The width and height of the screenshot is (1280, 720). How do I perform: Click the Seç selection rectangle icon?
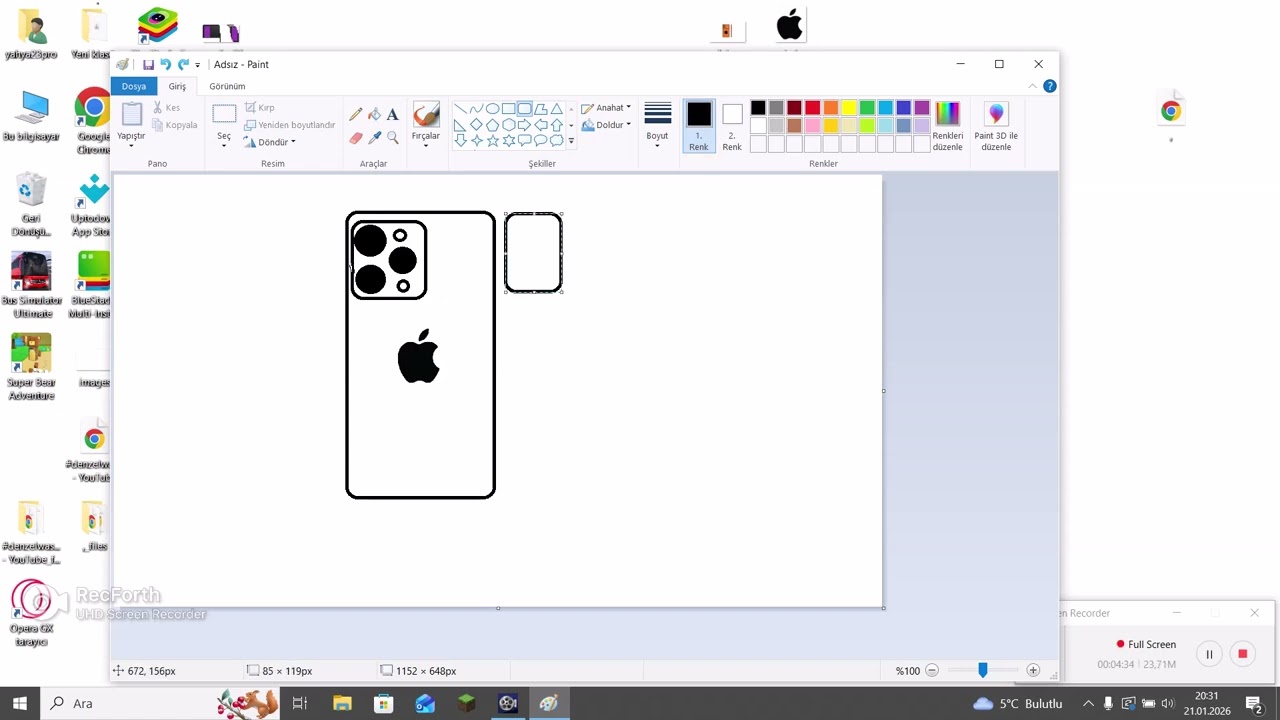(224, 114)
